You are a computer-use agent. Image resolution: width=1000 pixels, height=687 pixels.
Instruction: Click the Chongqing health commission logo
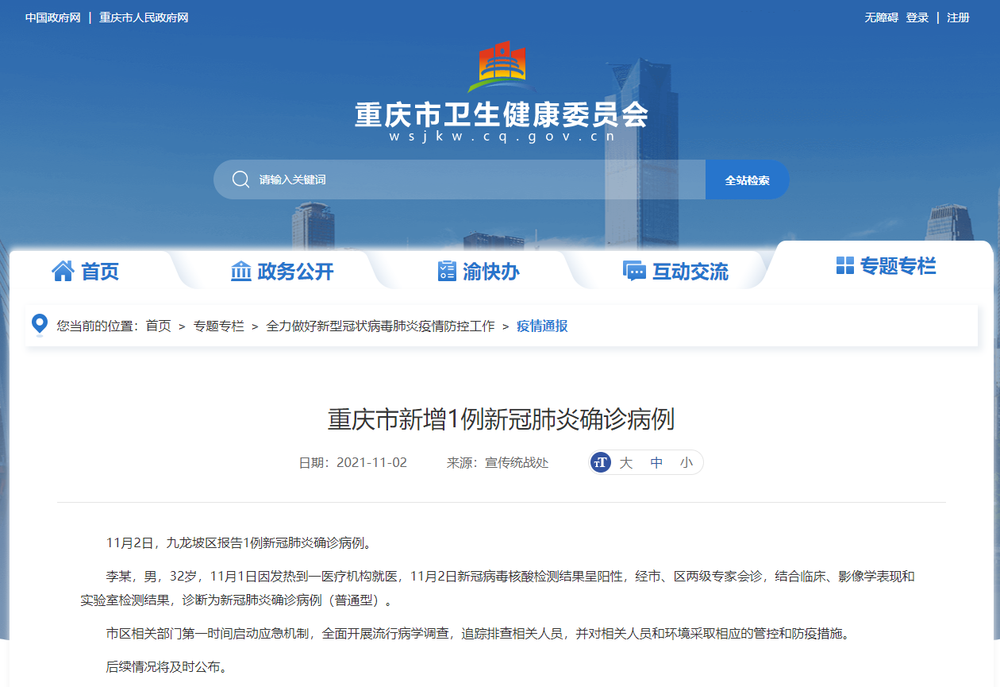(501, 67)
